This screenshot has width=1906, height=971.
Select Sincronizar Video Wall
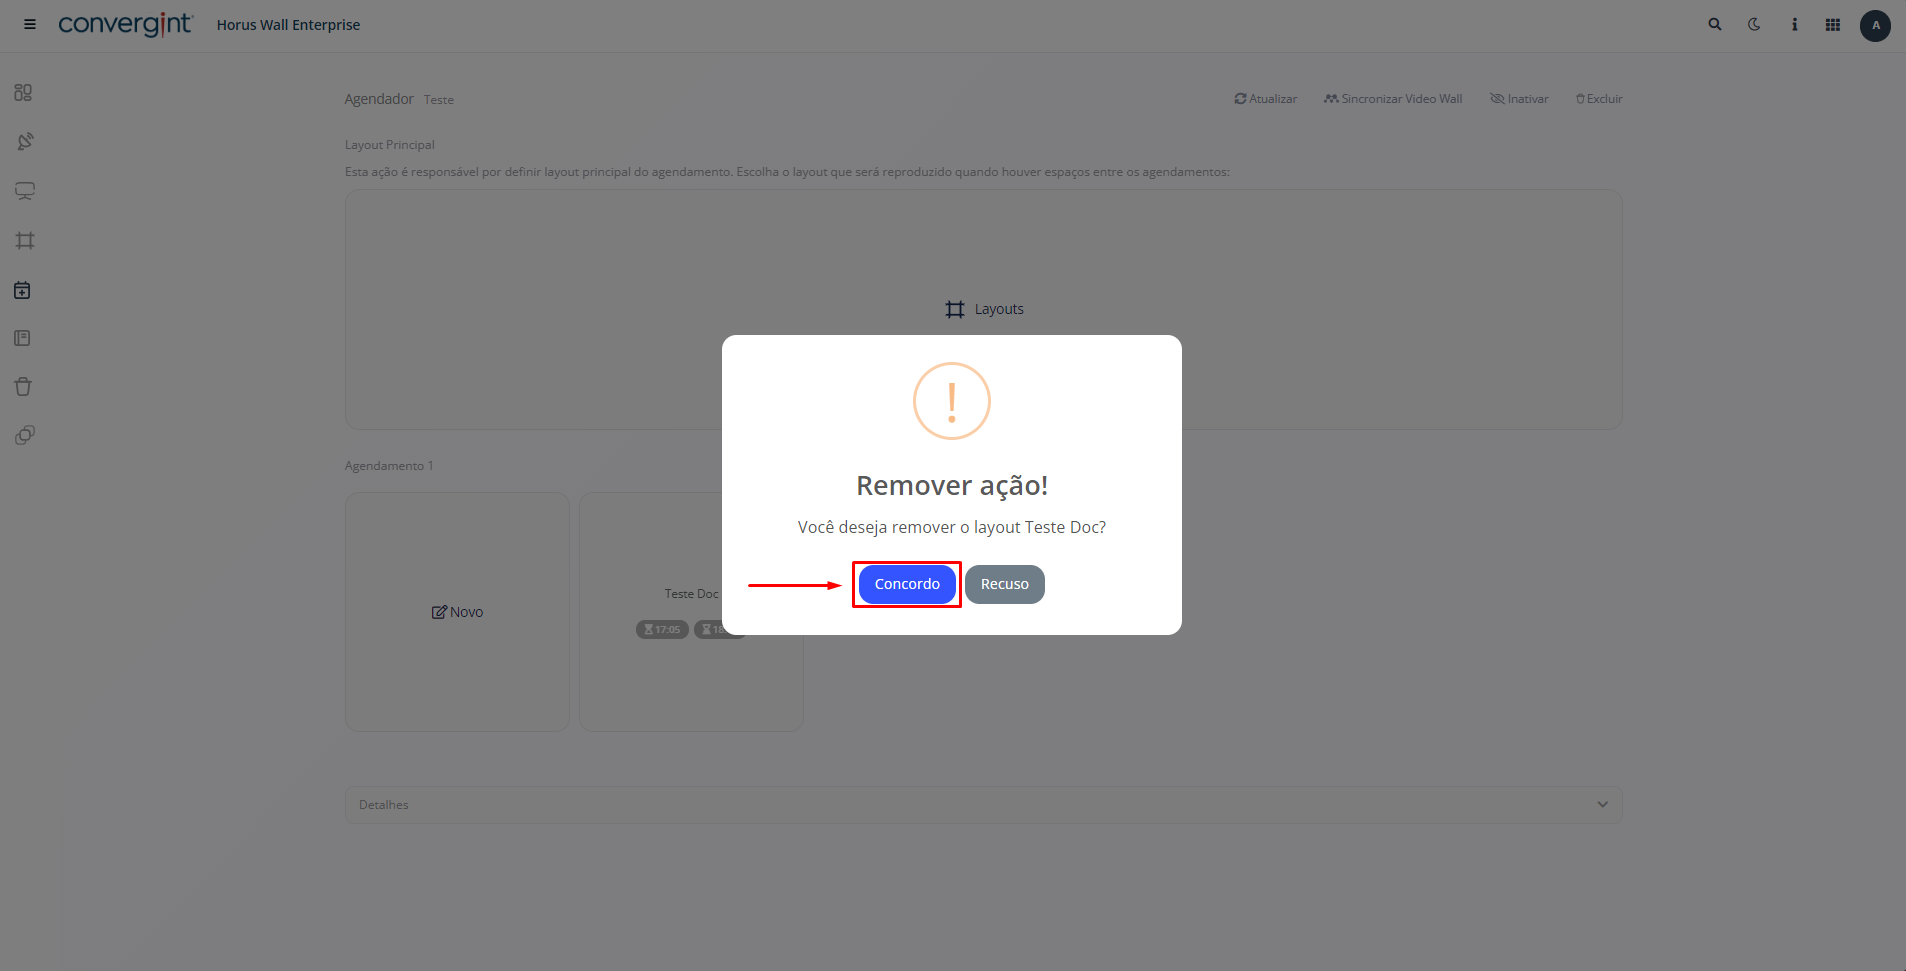coord(1393,99)
